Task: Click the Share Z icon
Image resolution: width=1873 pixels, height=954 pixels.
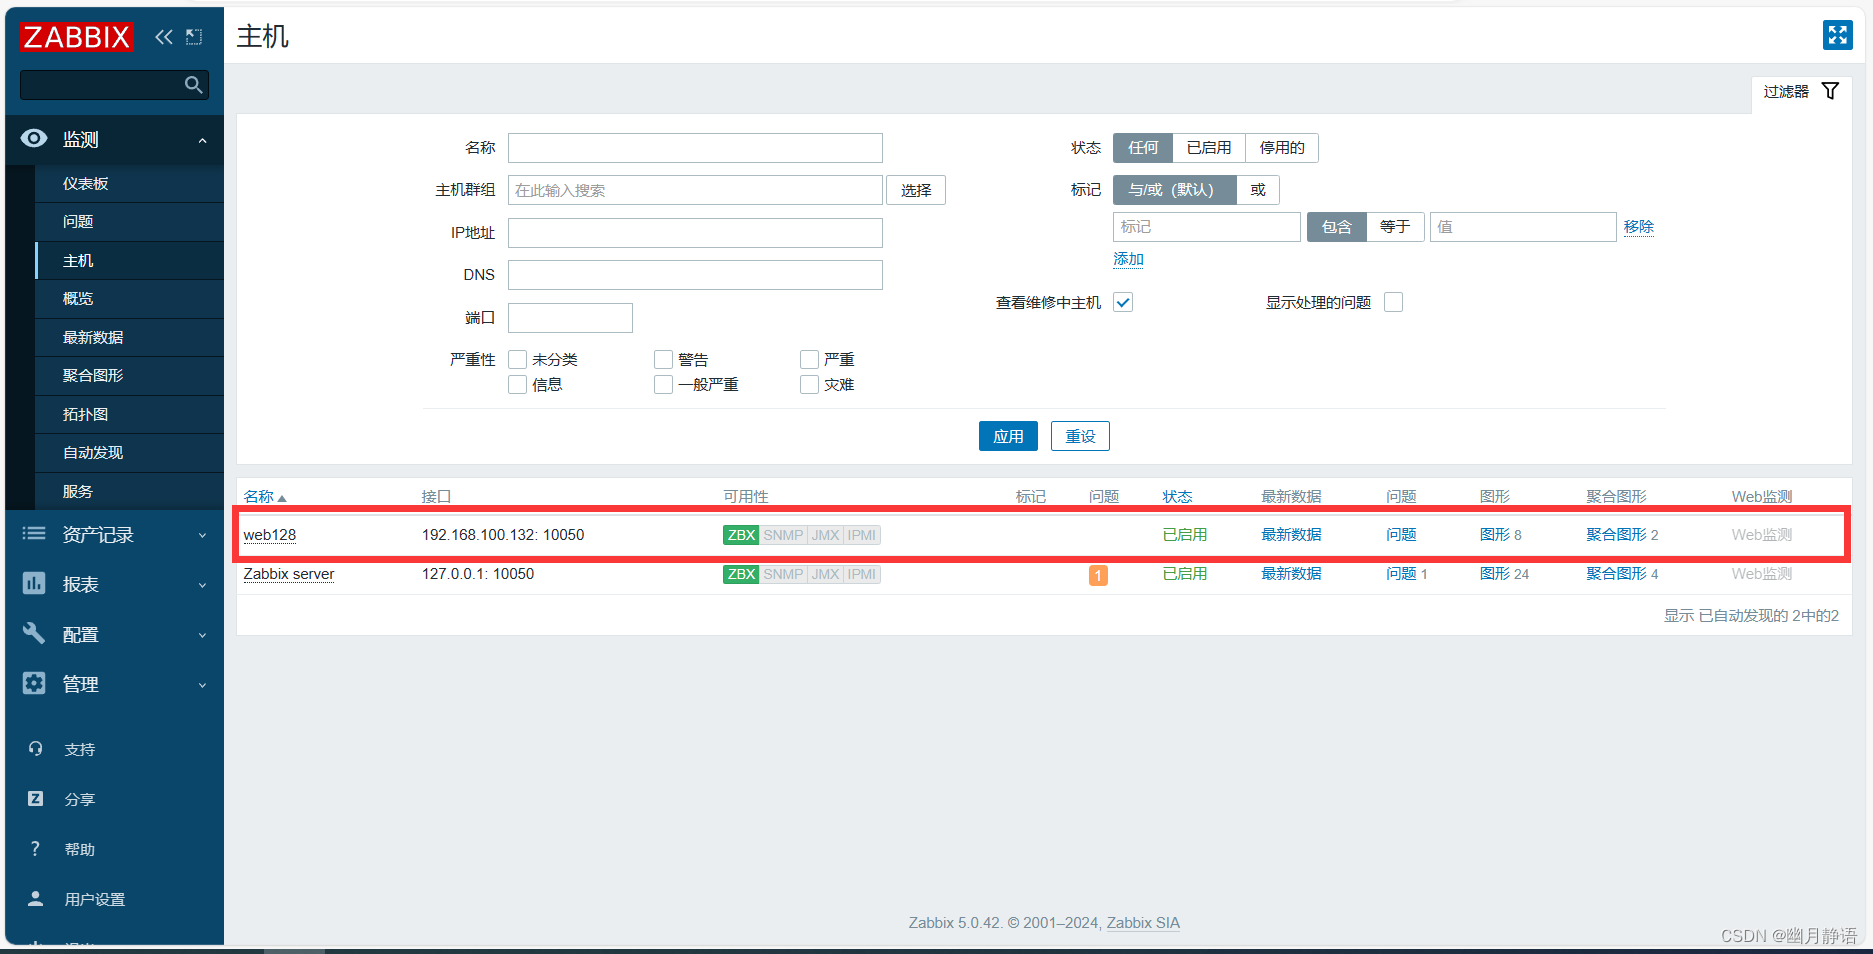Action: pos(36,798)
